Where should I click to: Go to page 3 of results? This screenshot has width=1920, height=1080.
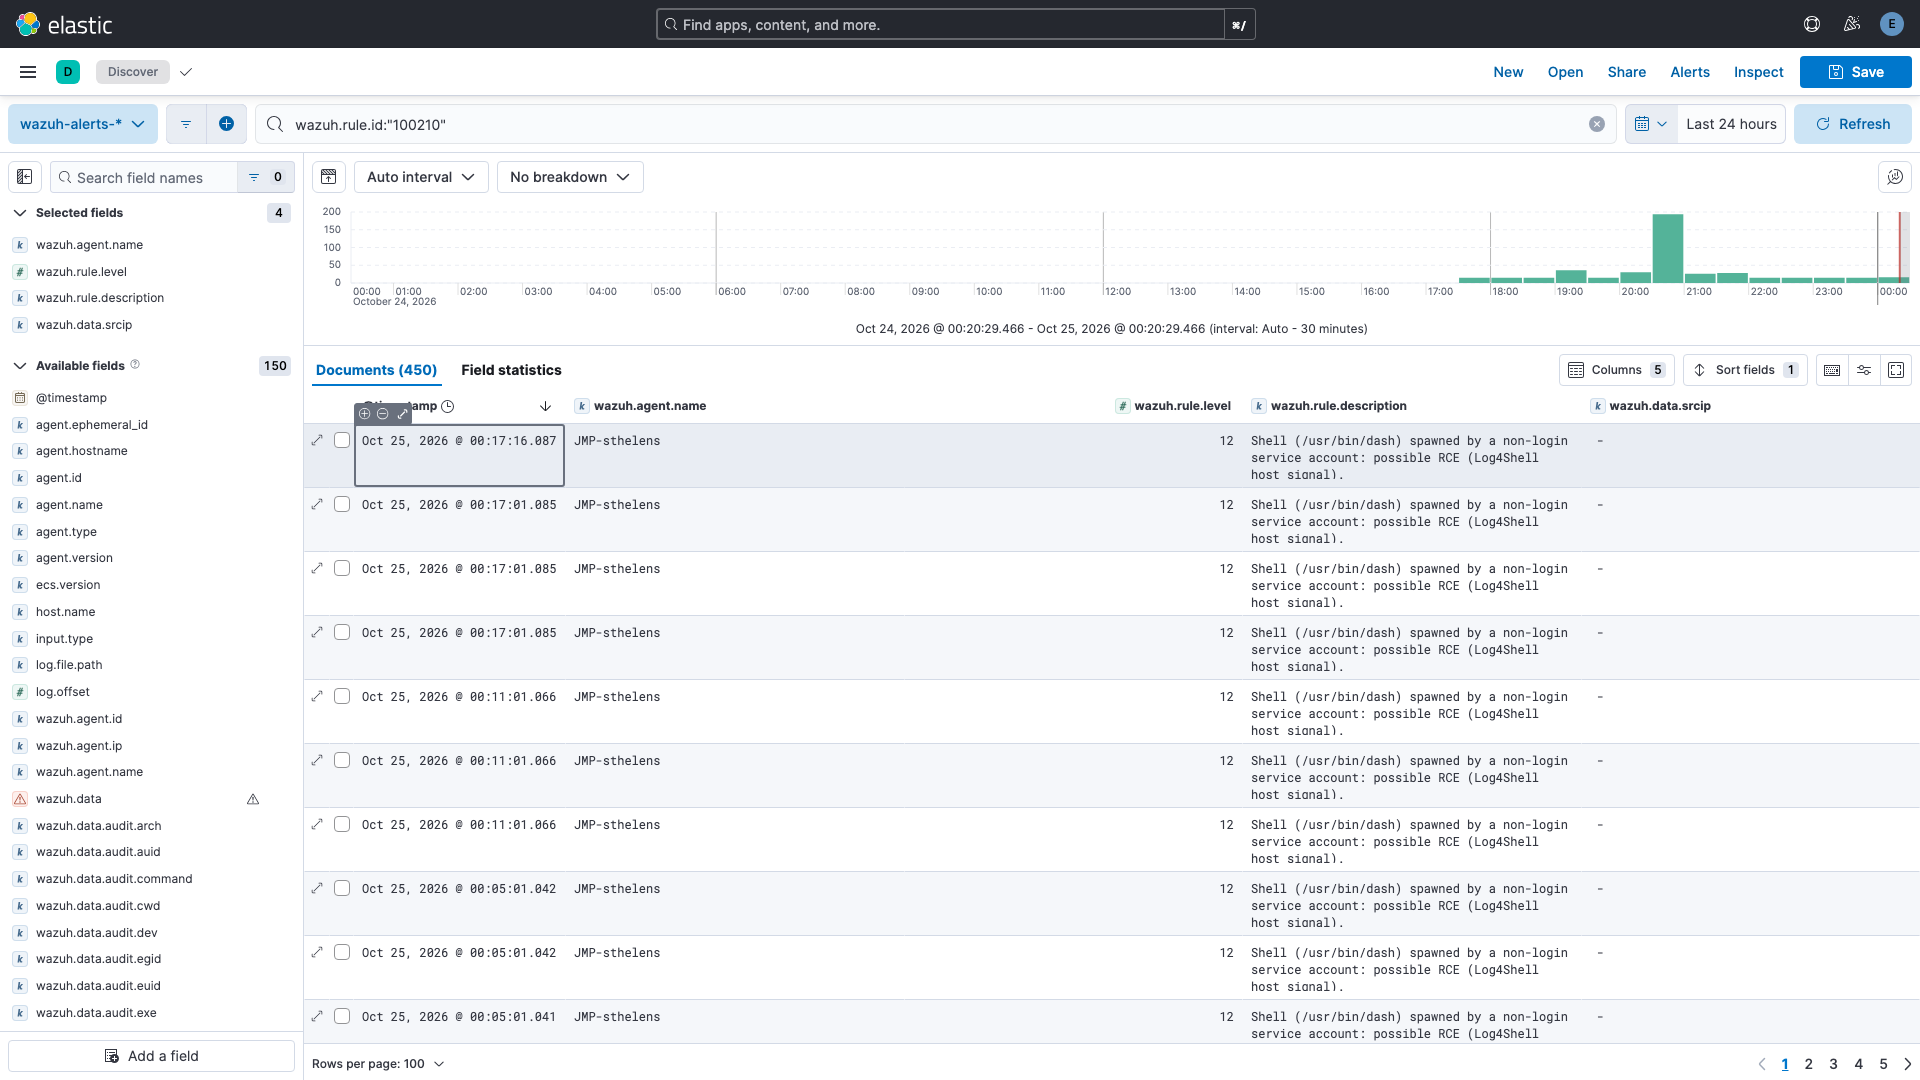(x=1833, y=1064)
